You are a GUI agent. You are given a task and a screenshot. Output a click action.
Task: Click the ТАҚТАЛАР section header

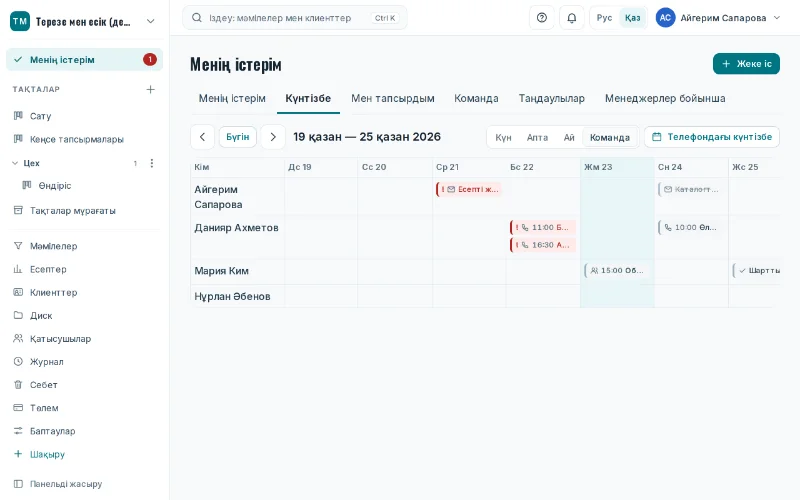tap(36, 89)
